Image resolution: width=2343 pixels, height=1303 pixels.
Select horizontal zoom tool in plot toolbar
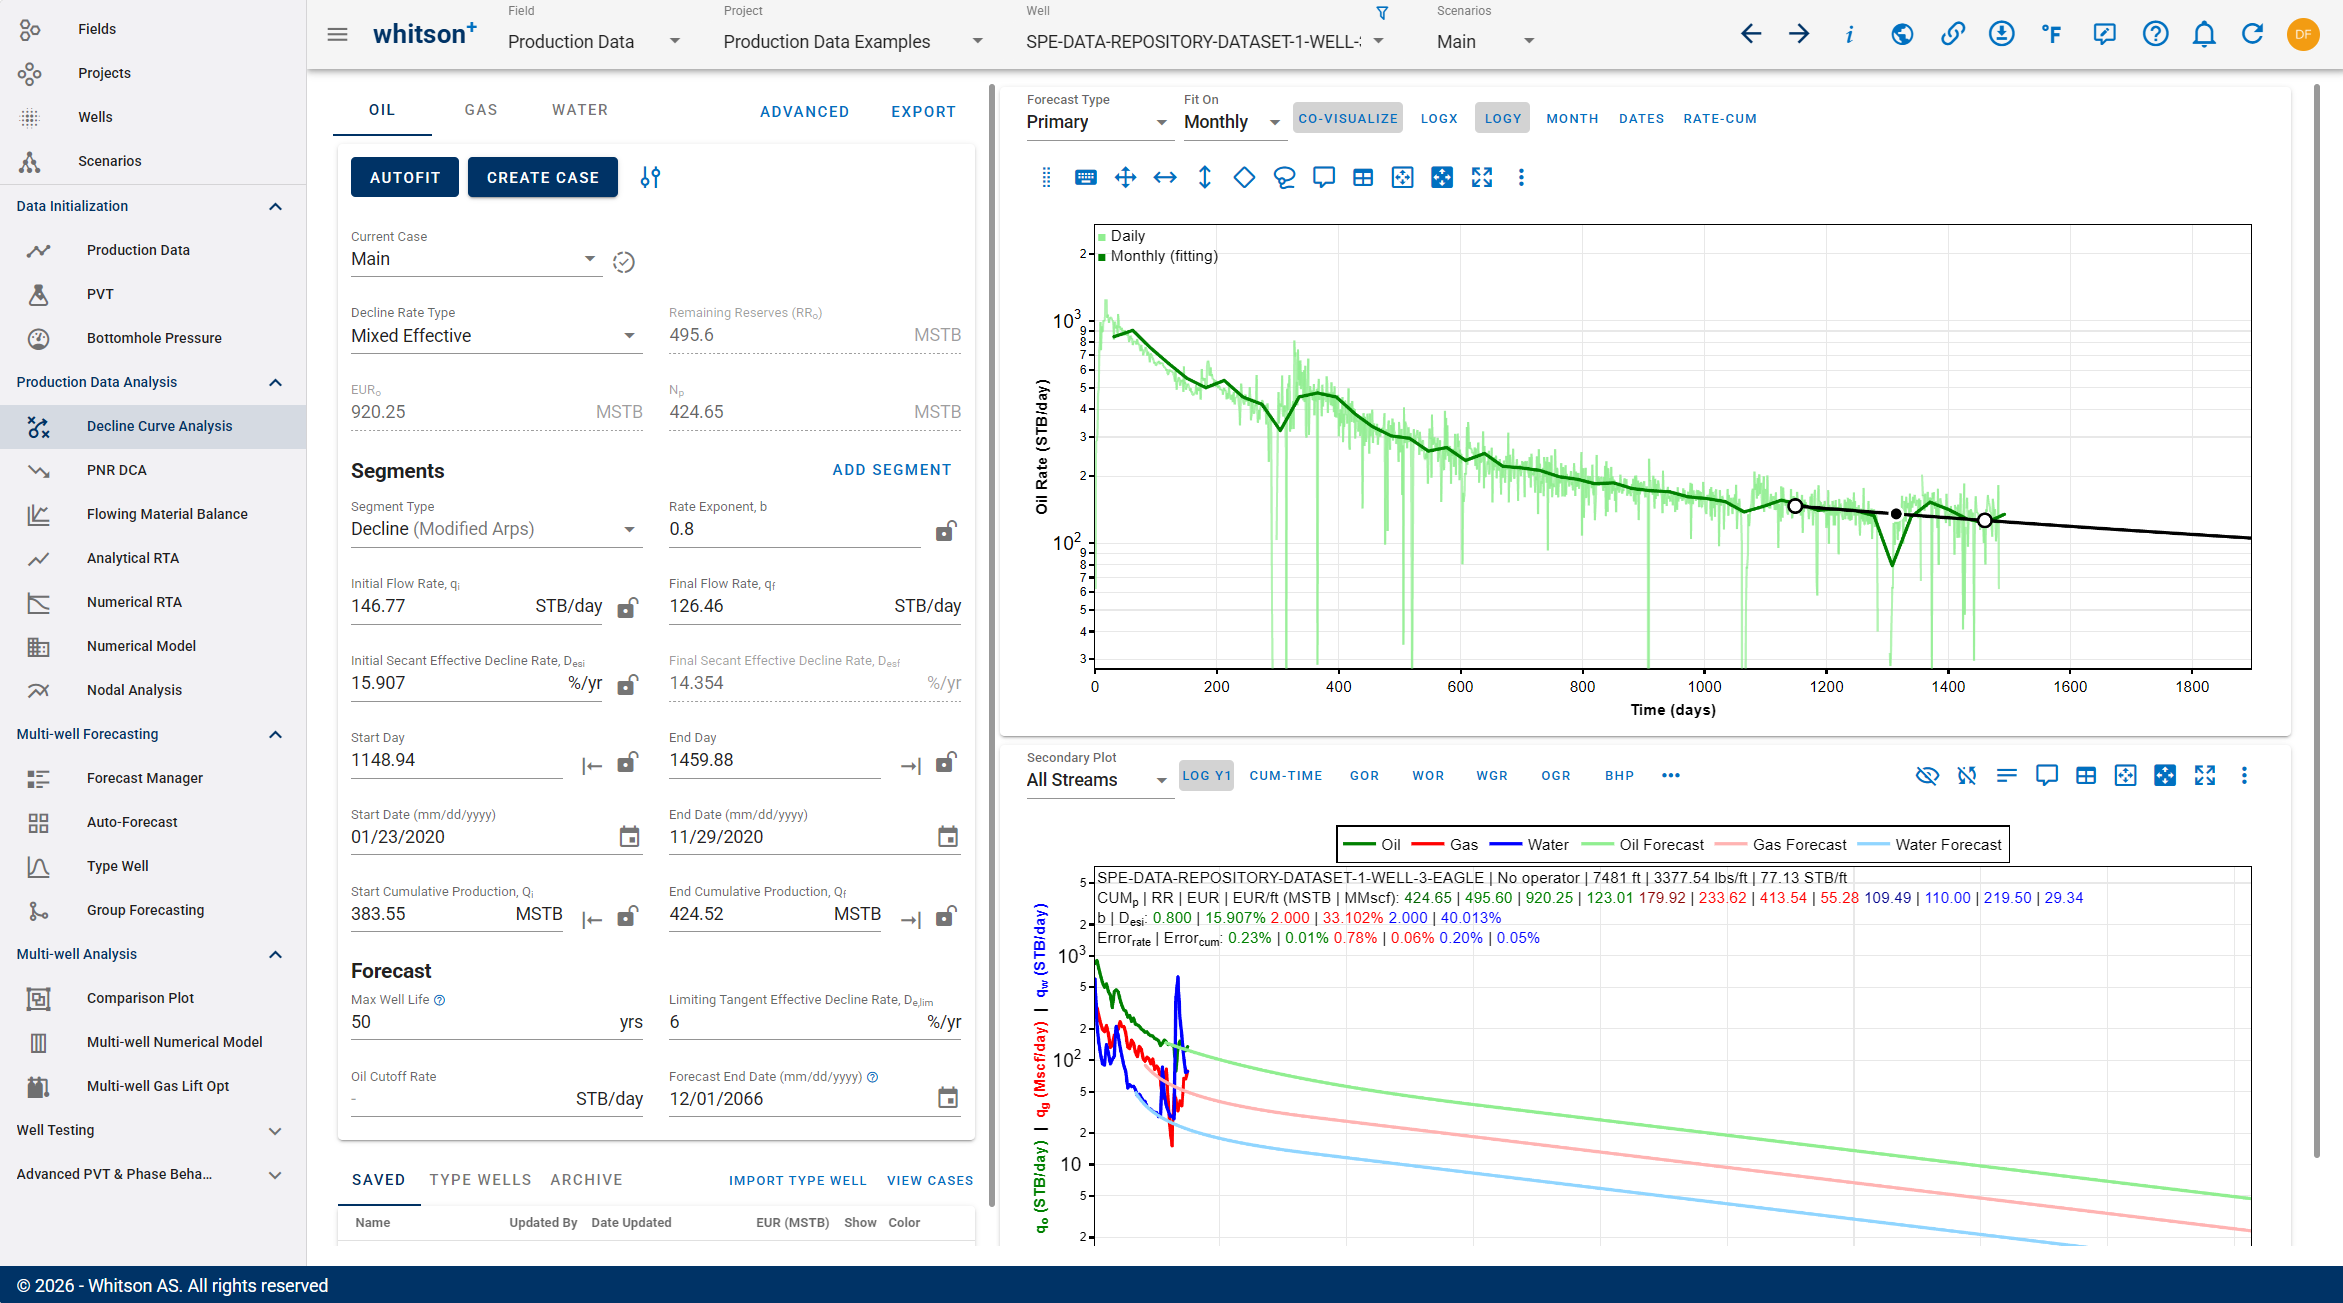coord(1165,178)
